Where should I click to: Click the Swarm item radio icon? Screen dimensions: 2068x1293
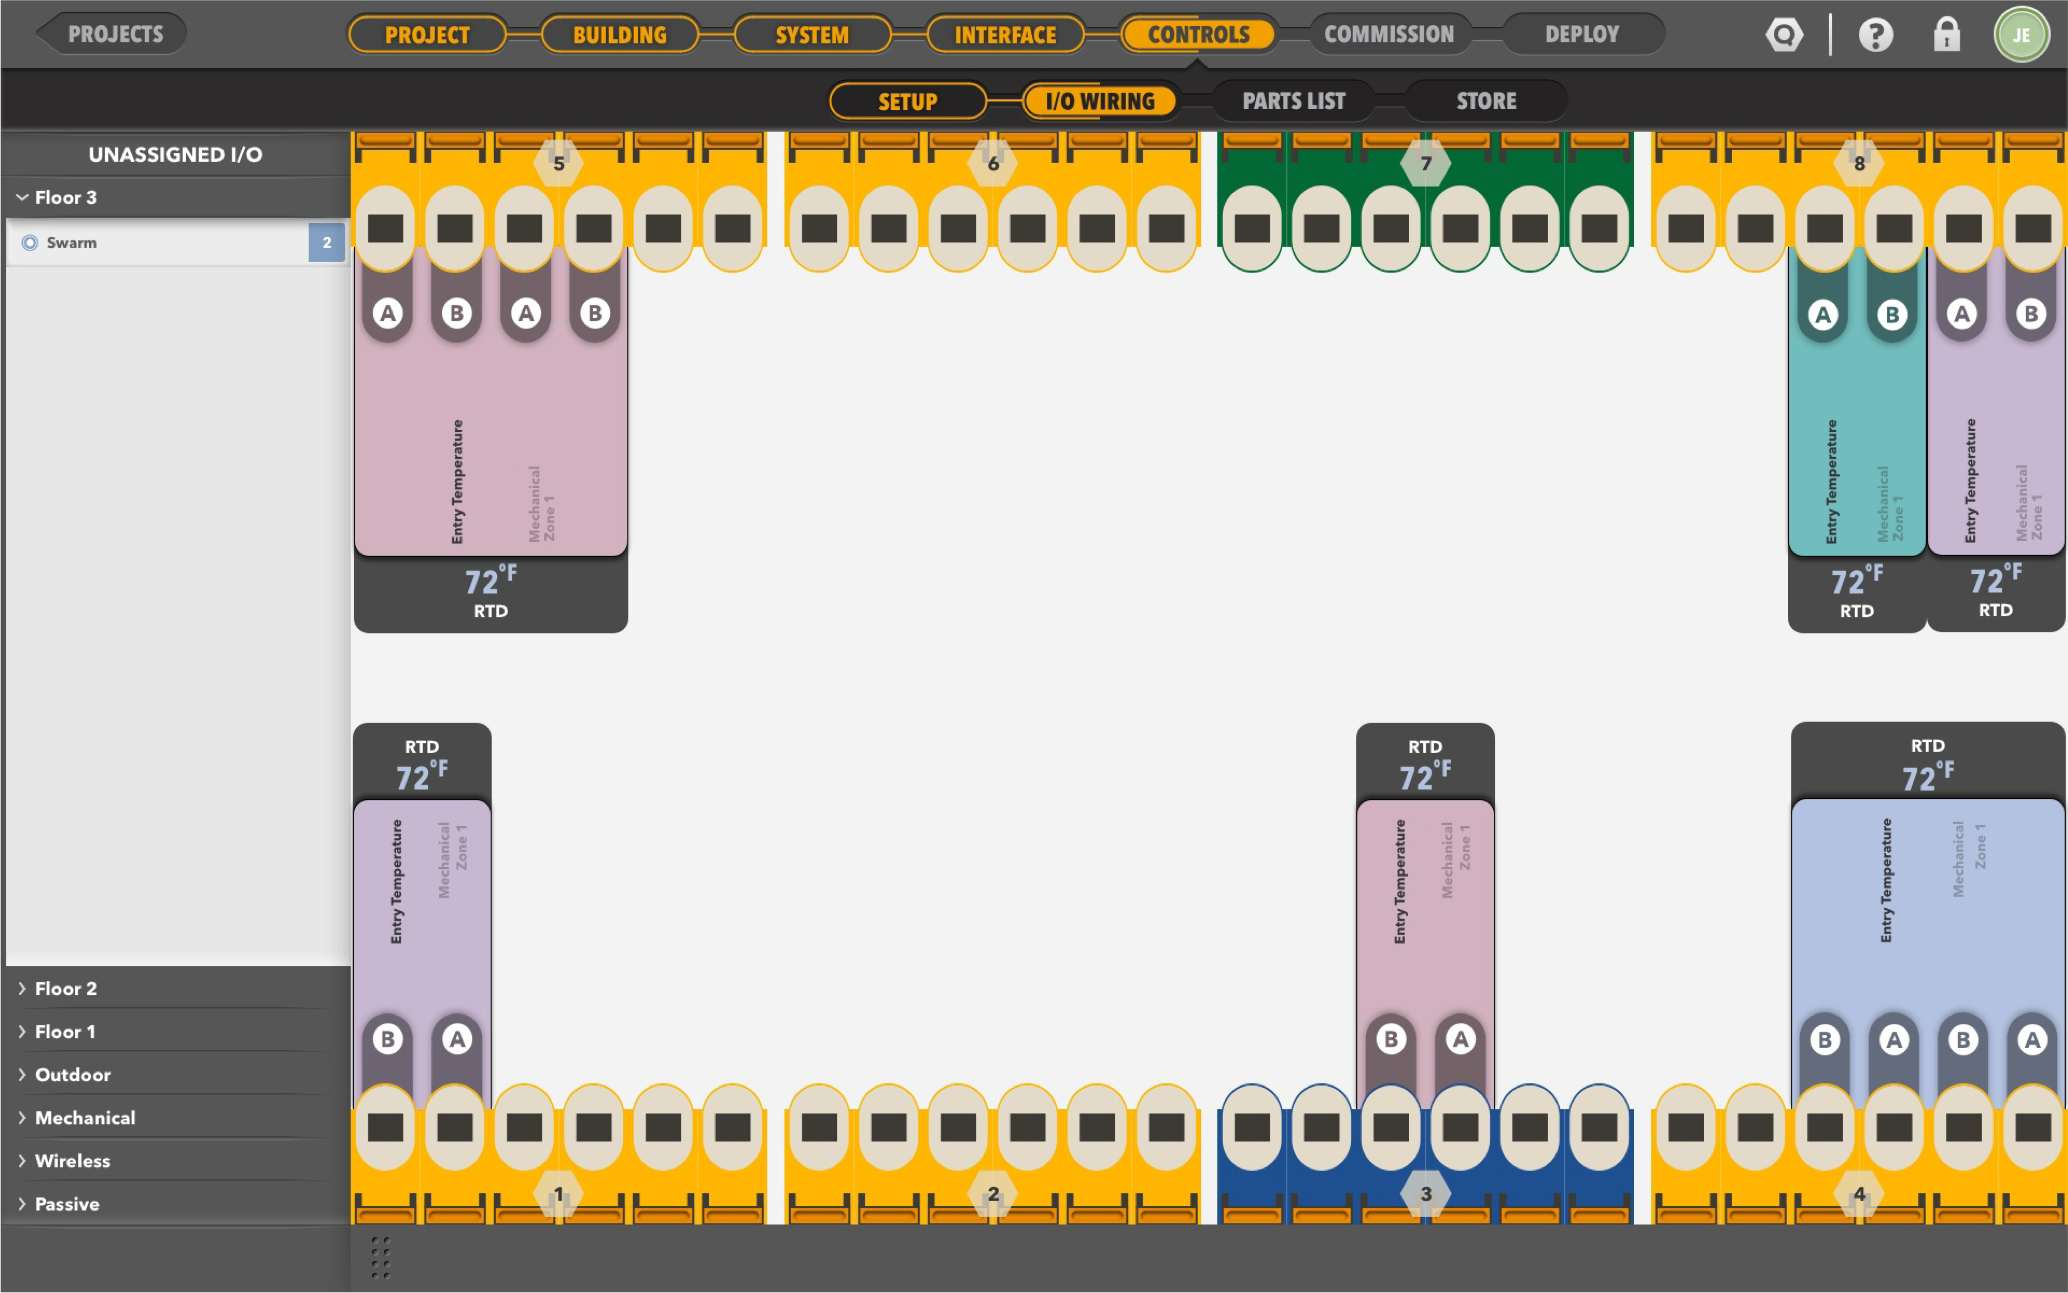pyautogui.click(x=30, y=242)
